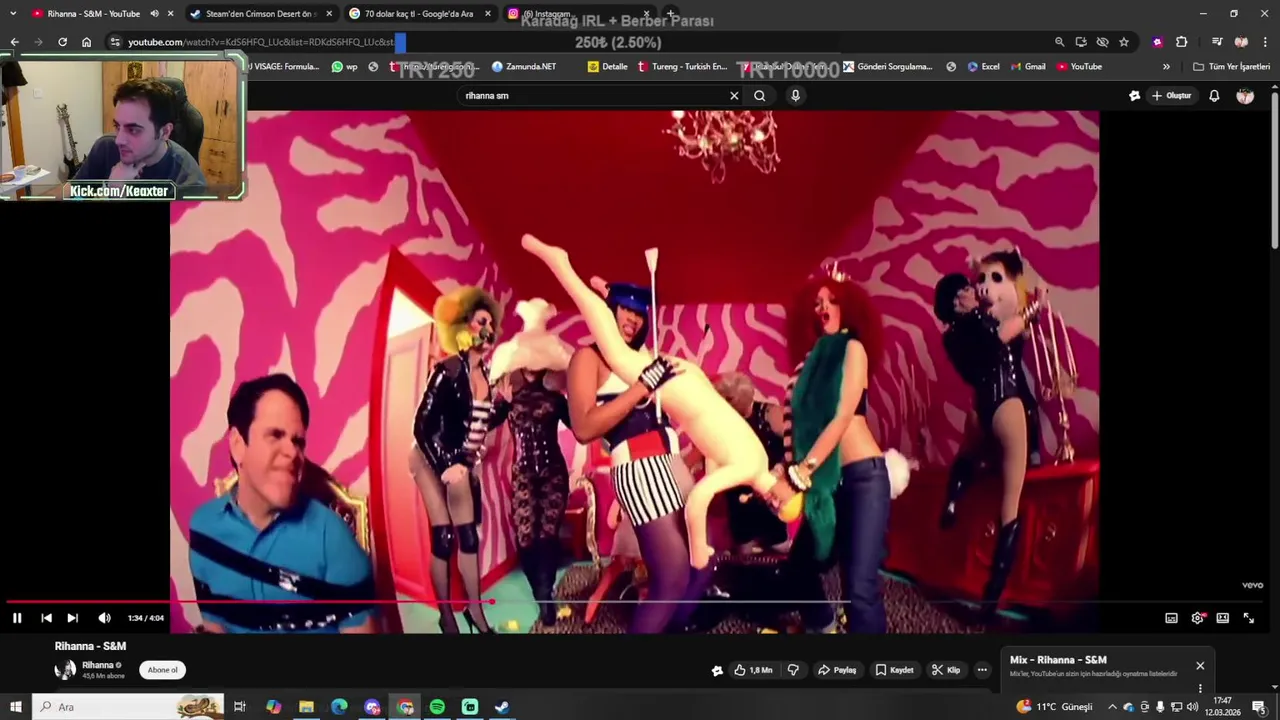Image resolution: width=1280 pixels, height=720 pixels.
Task: Go to the browser home page
Action: (x=86, y=42)
